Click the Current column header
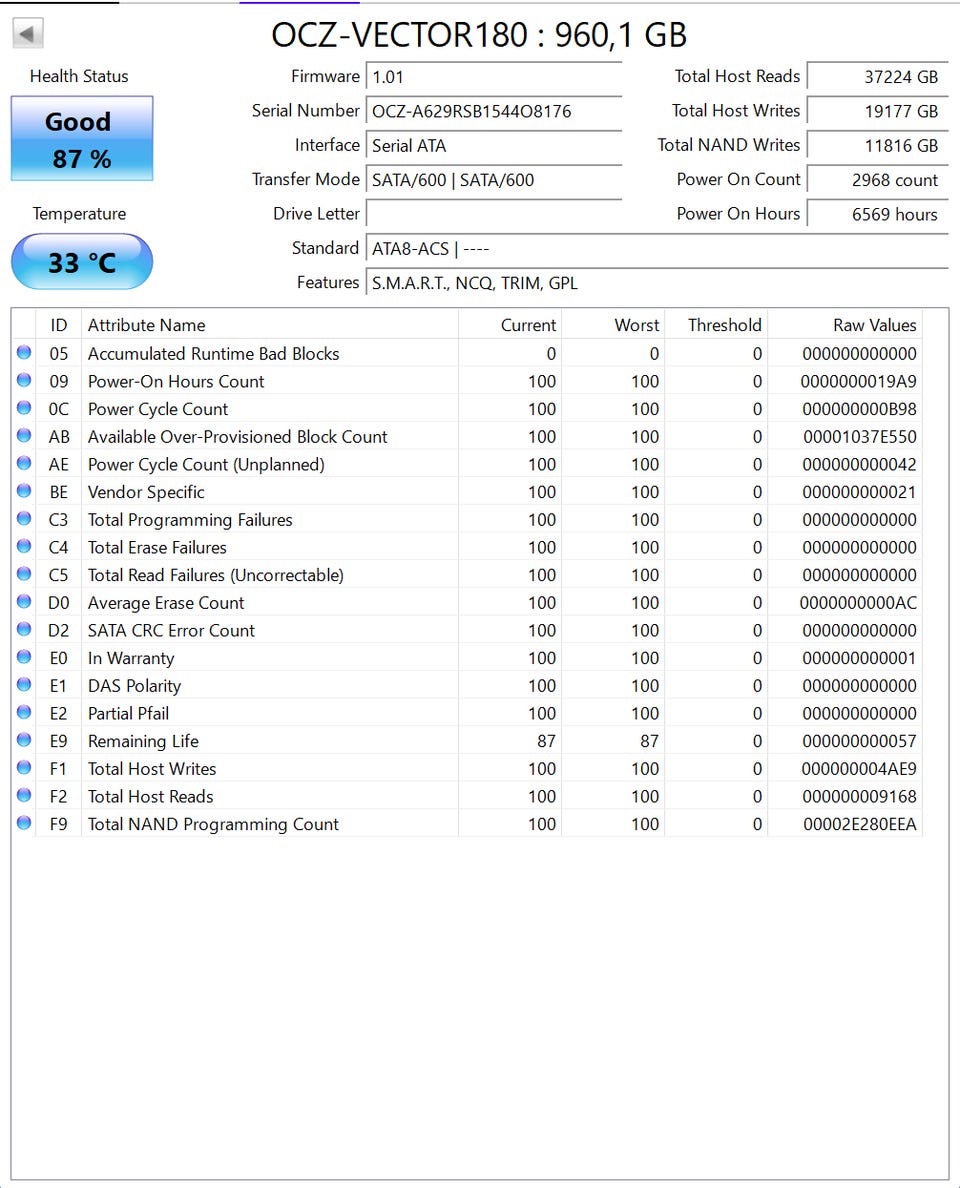The image size is (960, 1188). click(x=510, y=325)
